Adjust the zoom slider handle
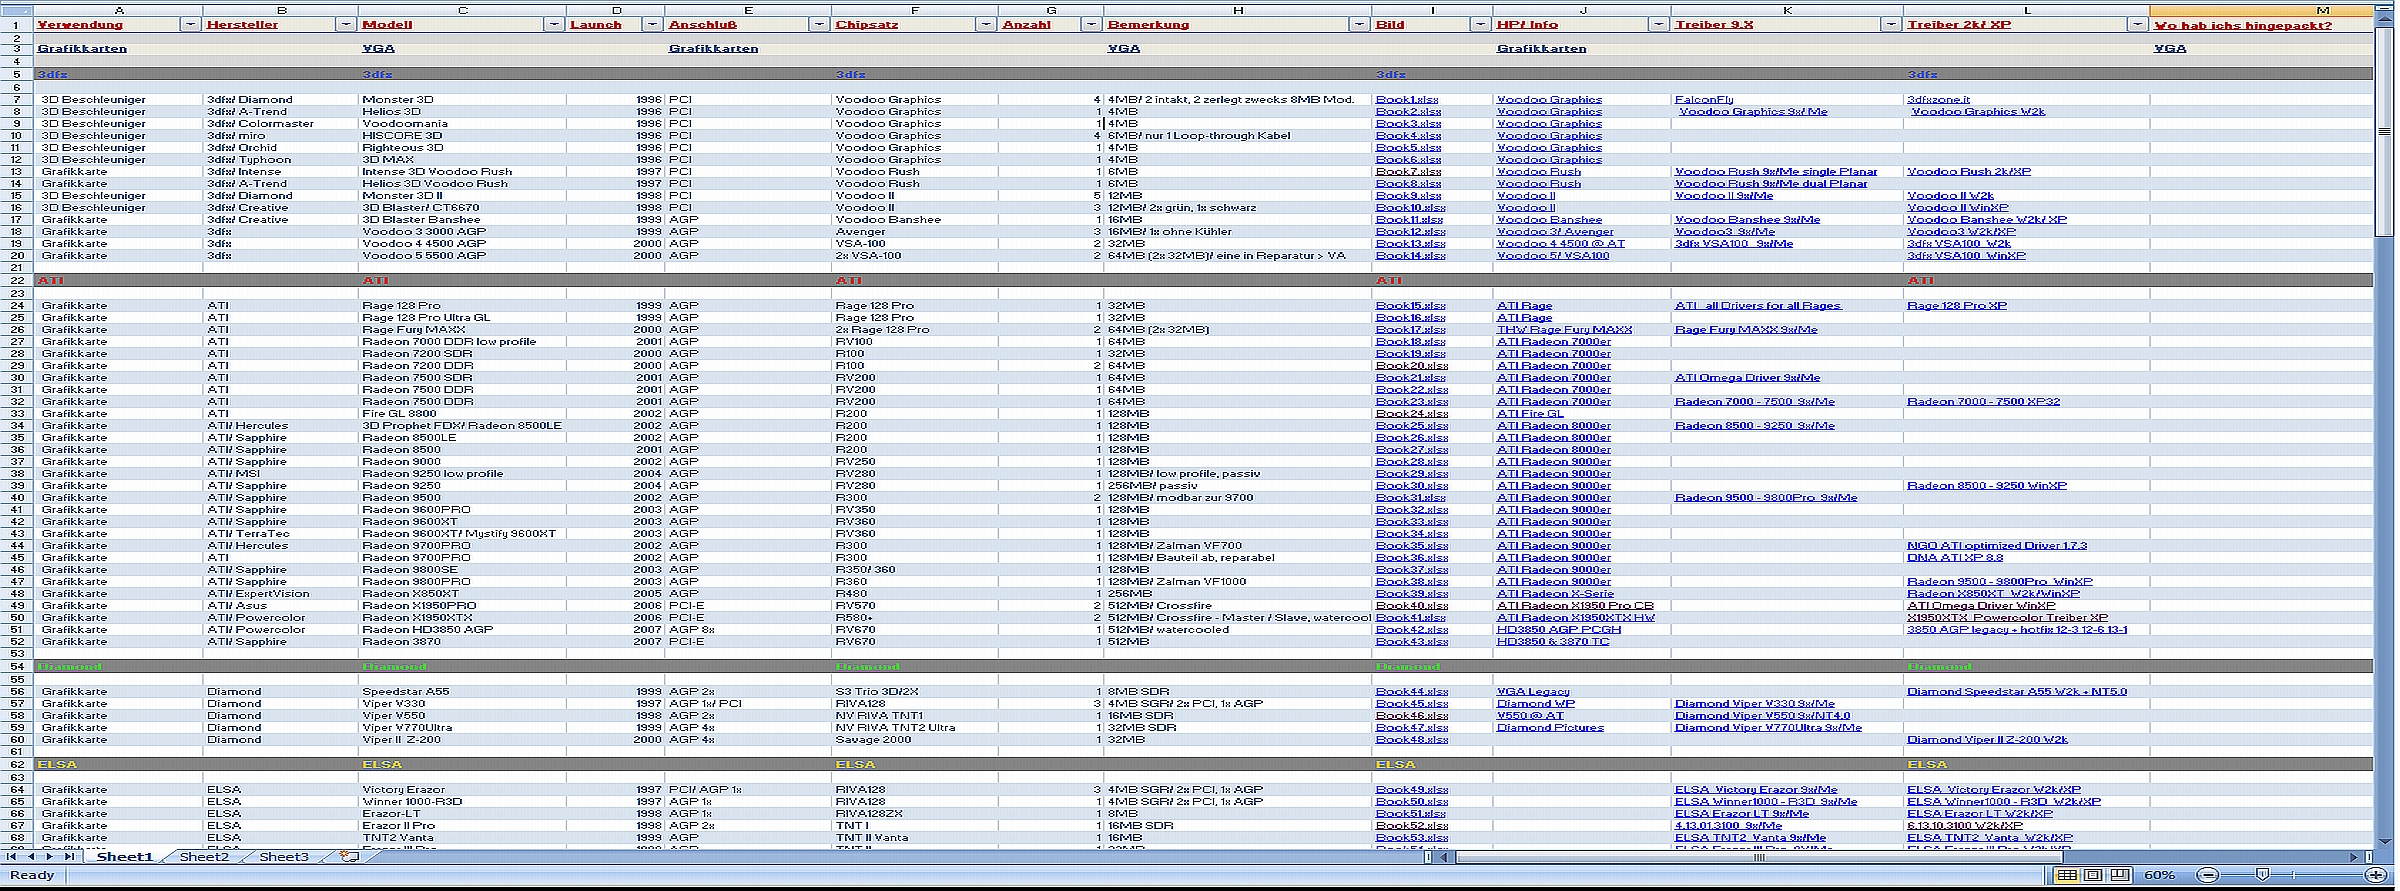This screenshot has width=2400, height=891. pos(2263,875)
